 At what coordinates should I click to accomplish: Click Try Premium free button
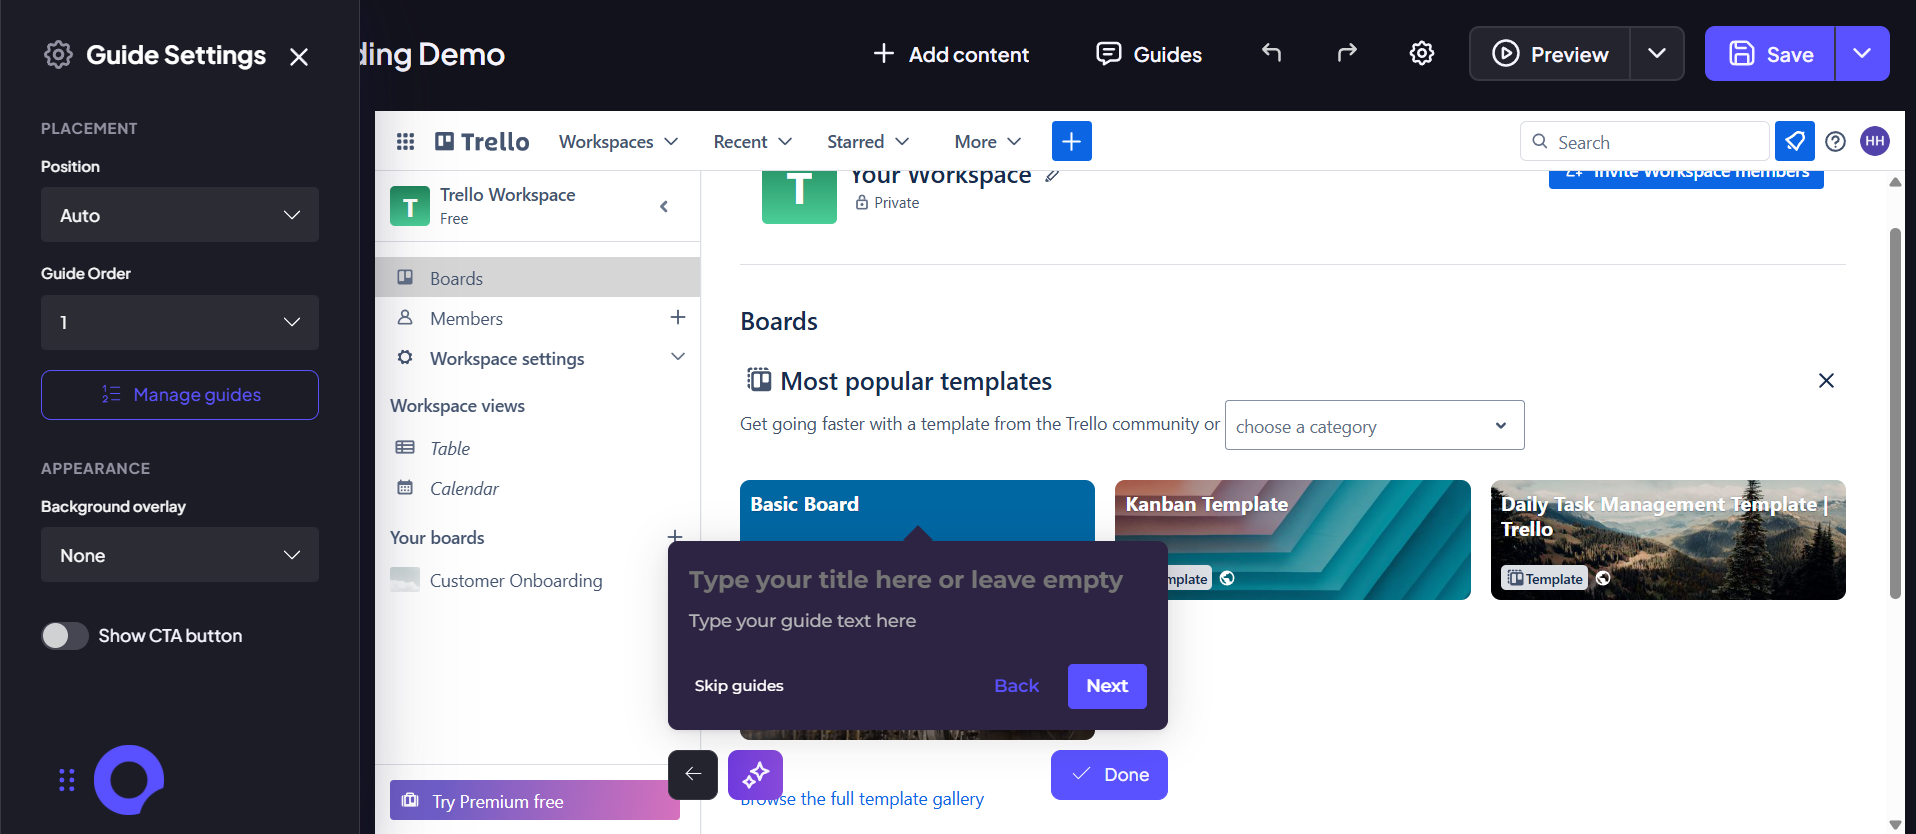pyautogui.click(x=535, y=801)
